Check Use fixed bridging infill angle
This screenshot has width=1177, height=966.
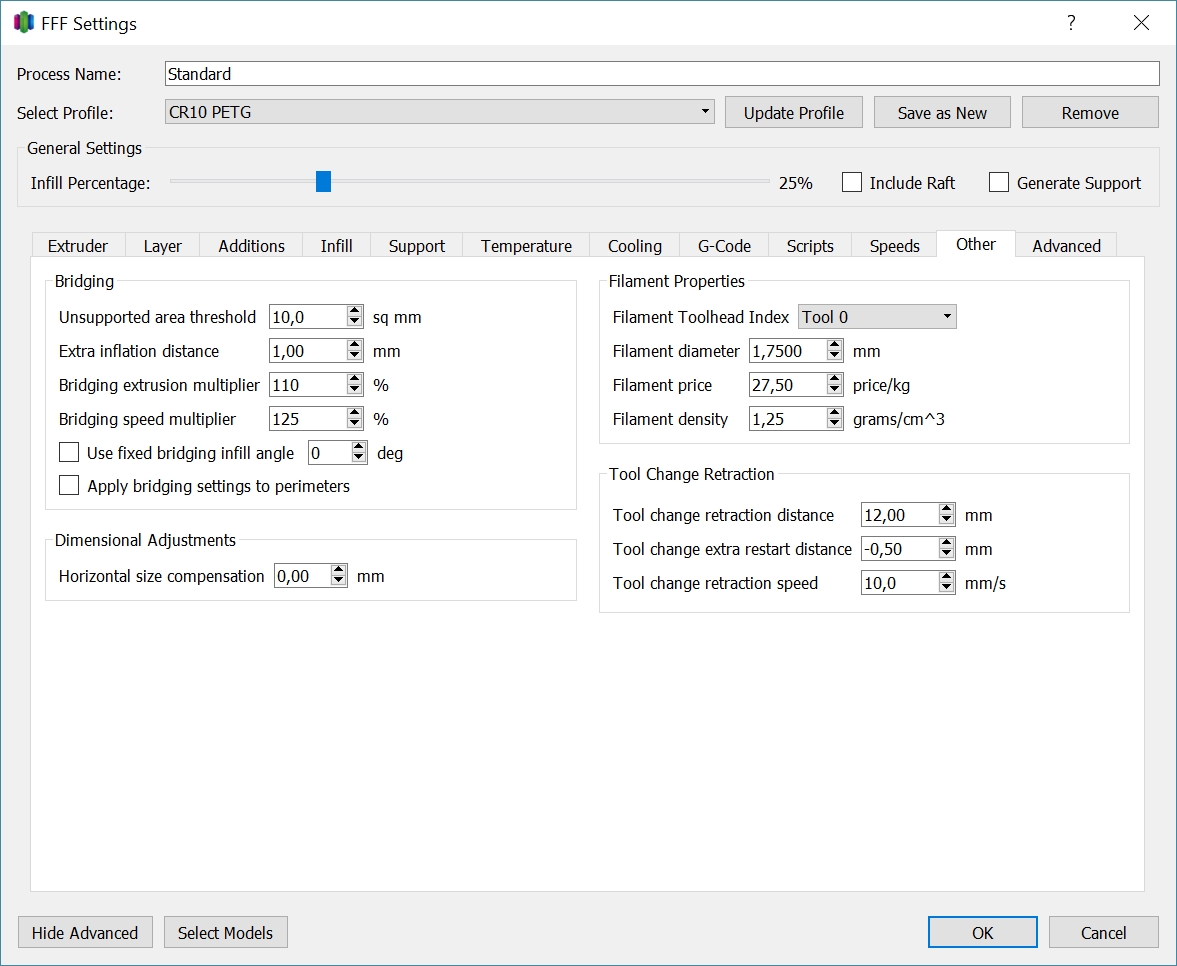(x=69, y=452)
